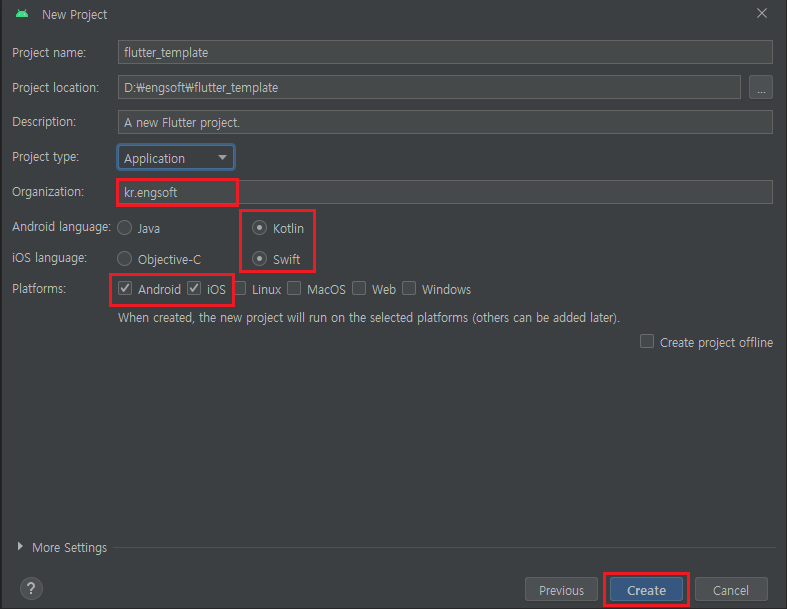The height and width of the screenshot is (609, 787).
Task: Focus the Organization field with kr.engsoft
Action: point(445,192)
